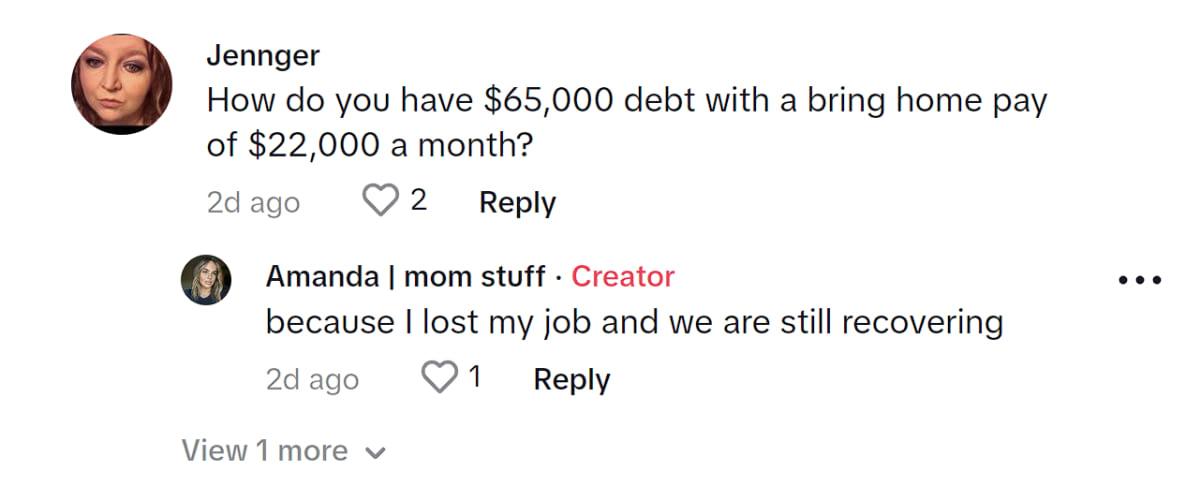Like Amanda's reply with the heart icon
The image size is (1200, 501).
coord(438,378)
